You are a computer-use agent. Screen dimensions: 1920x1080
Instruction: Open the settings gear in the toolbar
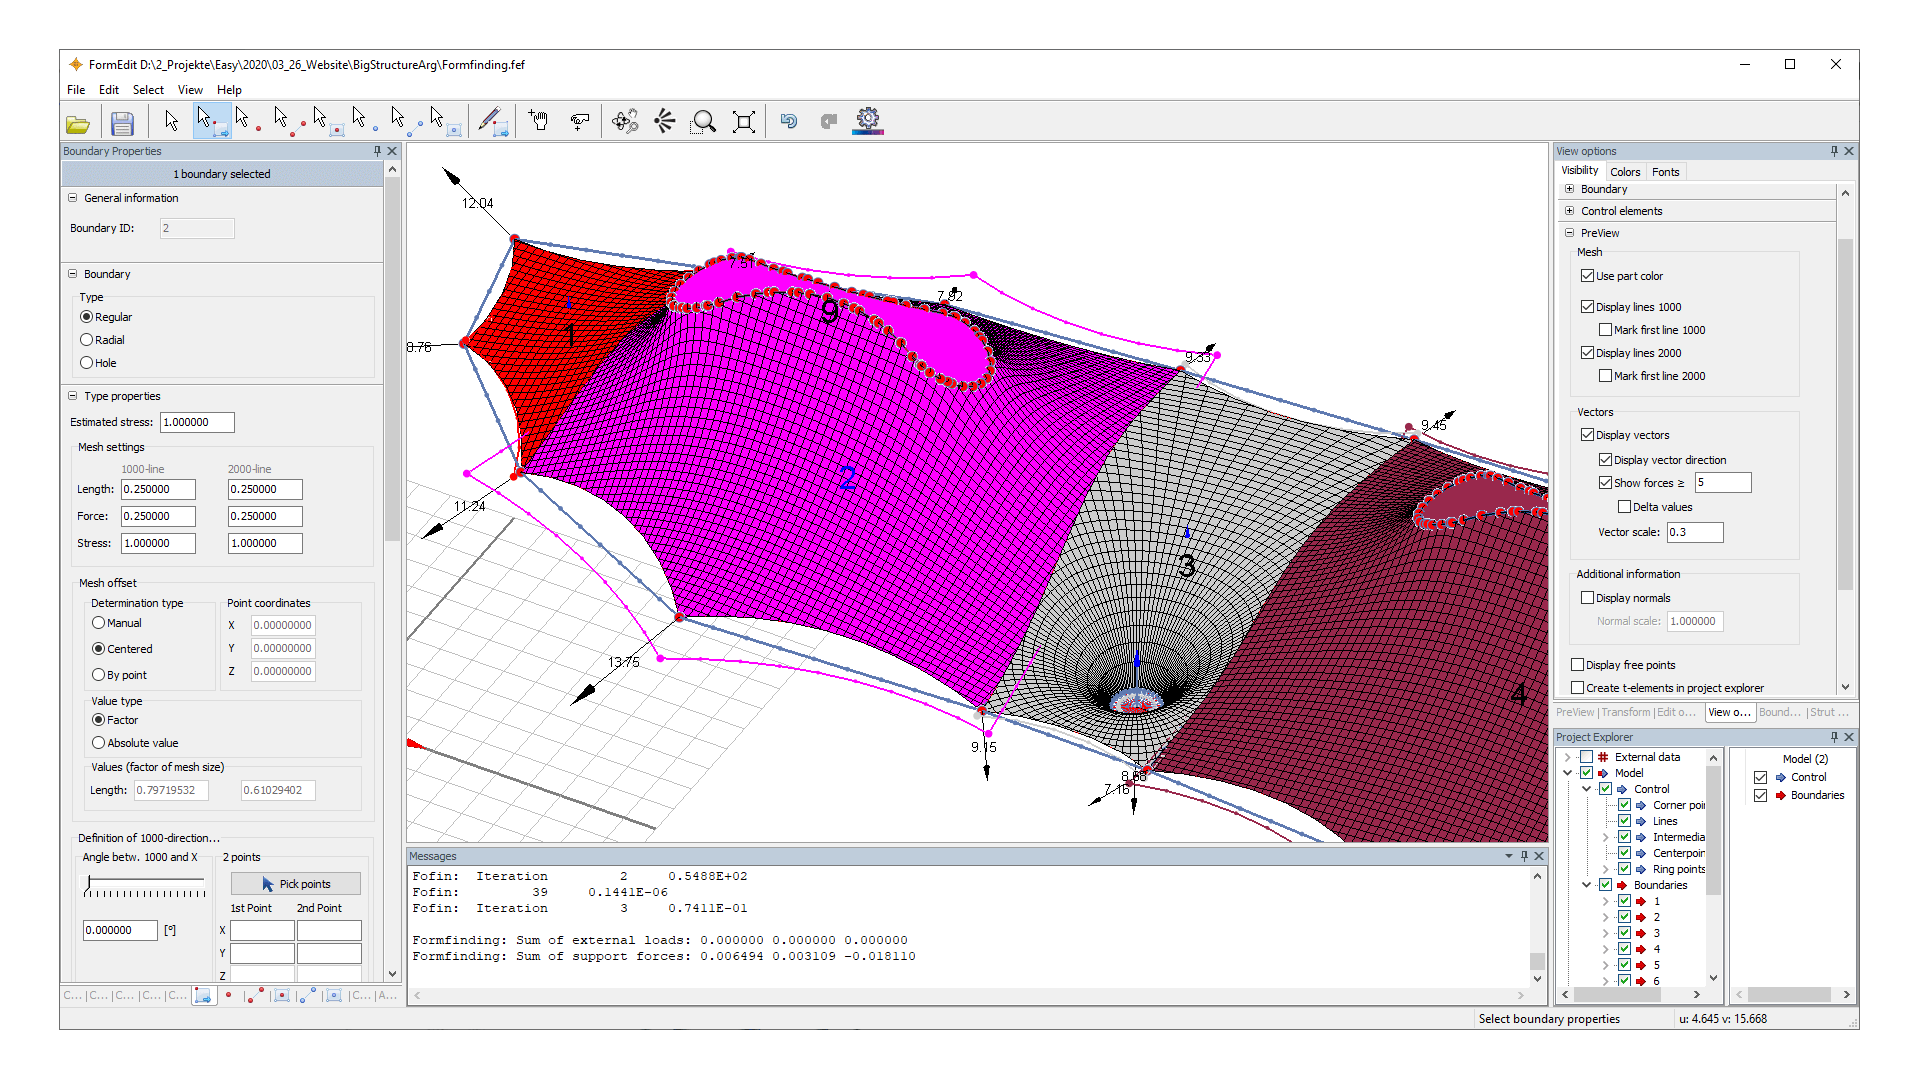(867, 120)
